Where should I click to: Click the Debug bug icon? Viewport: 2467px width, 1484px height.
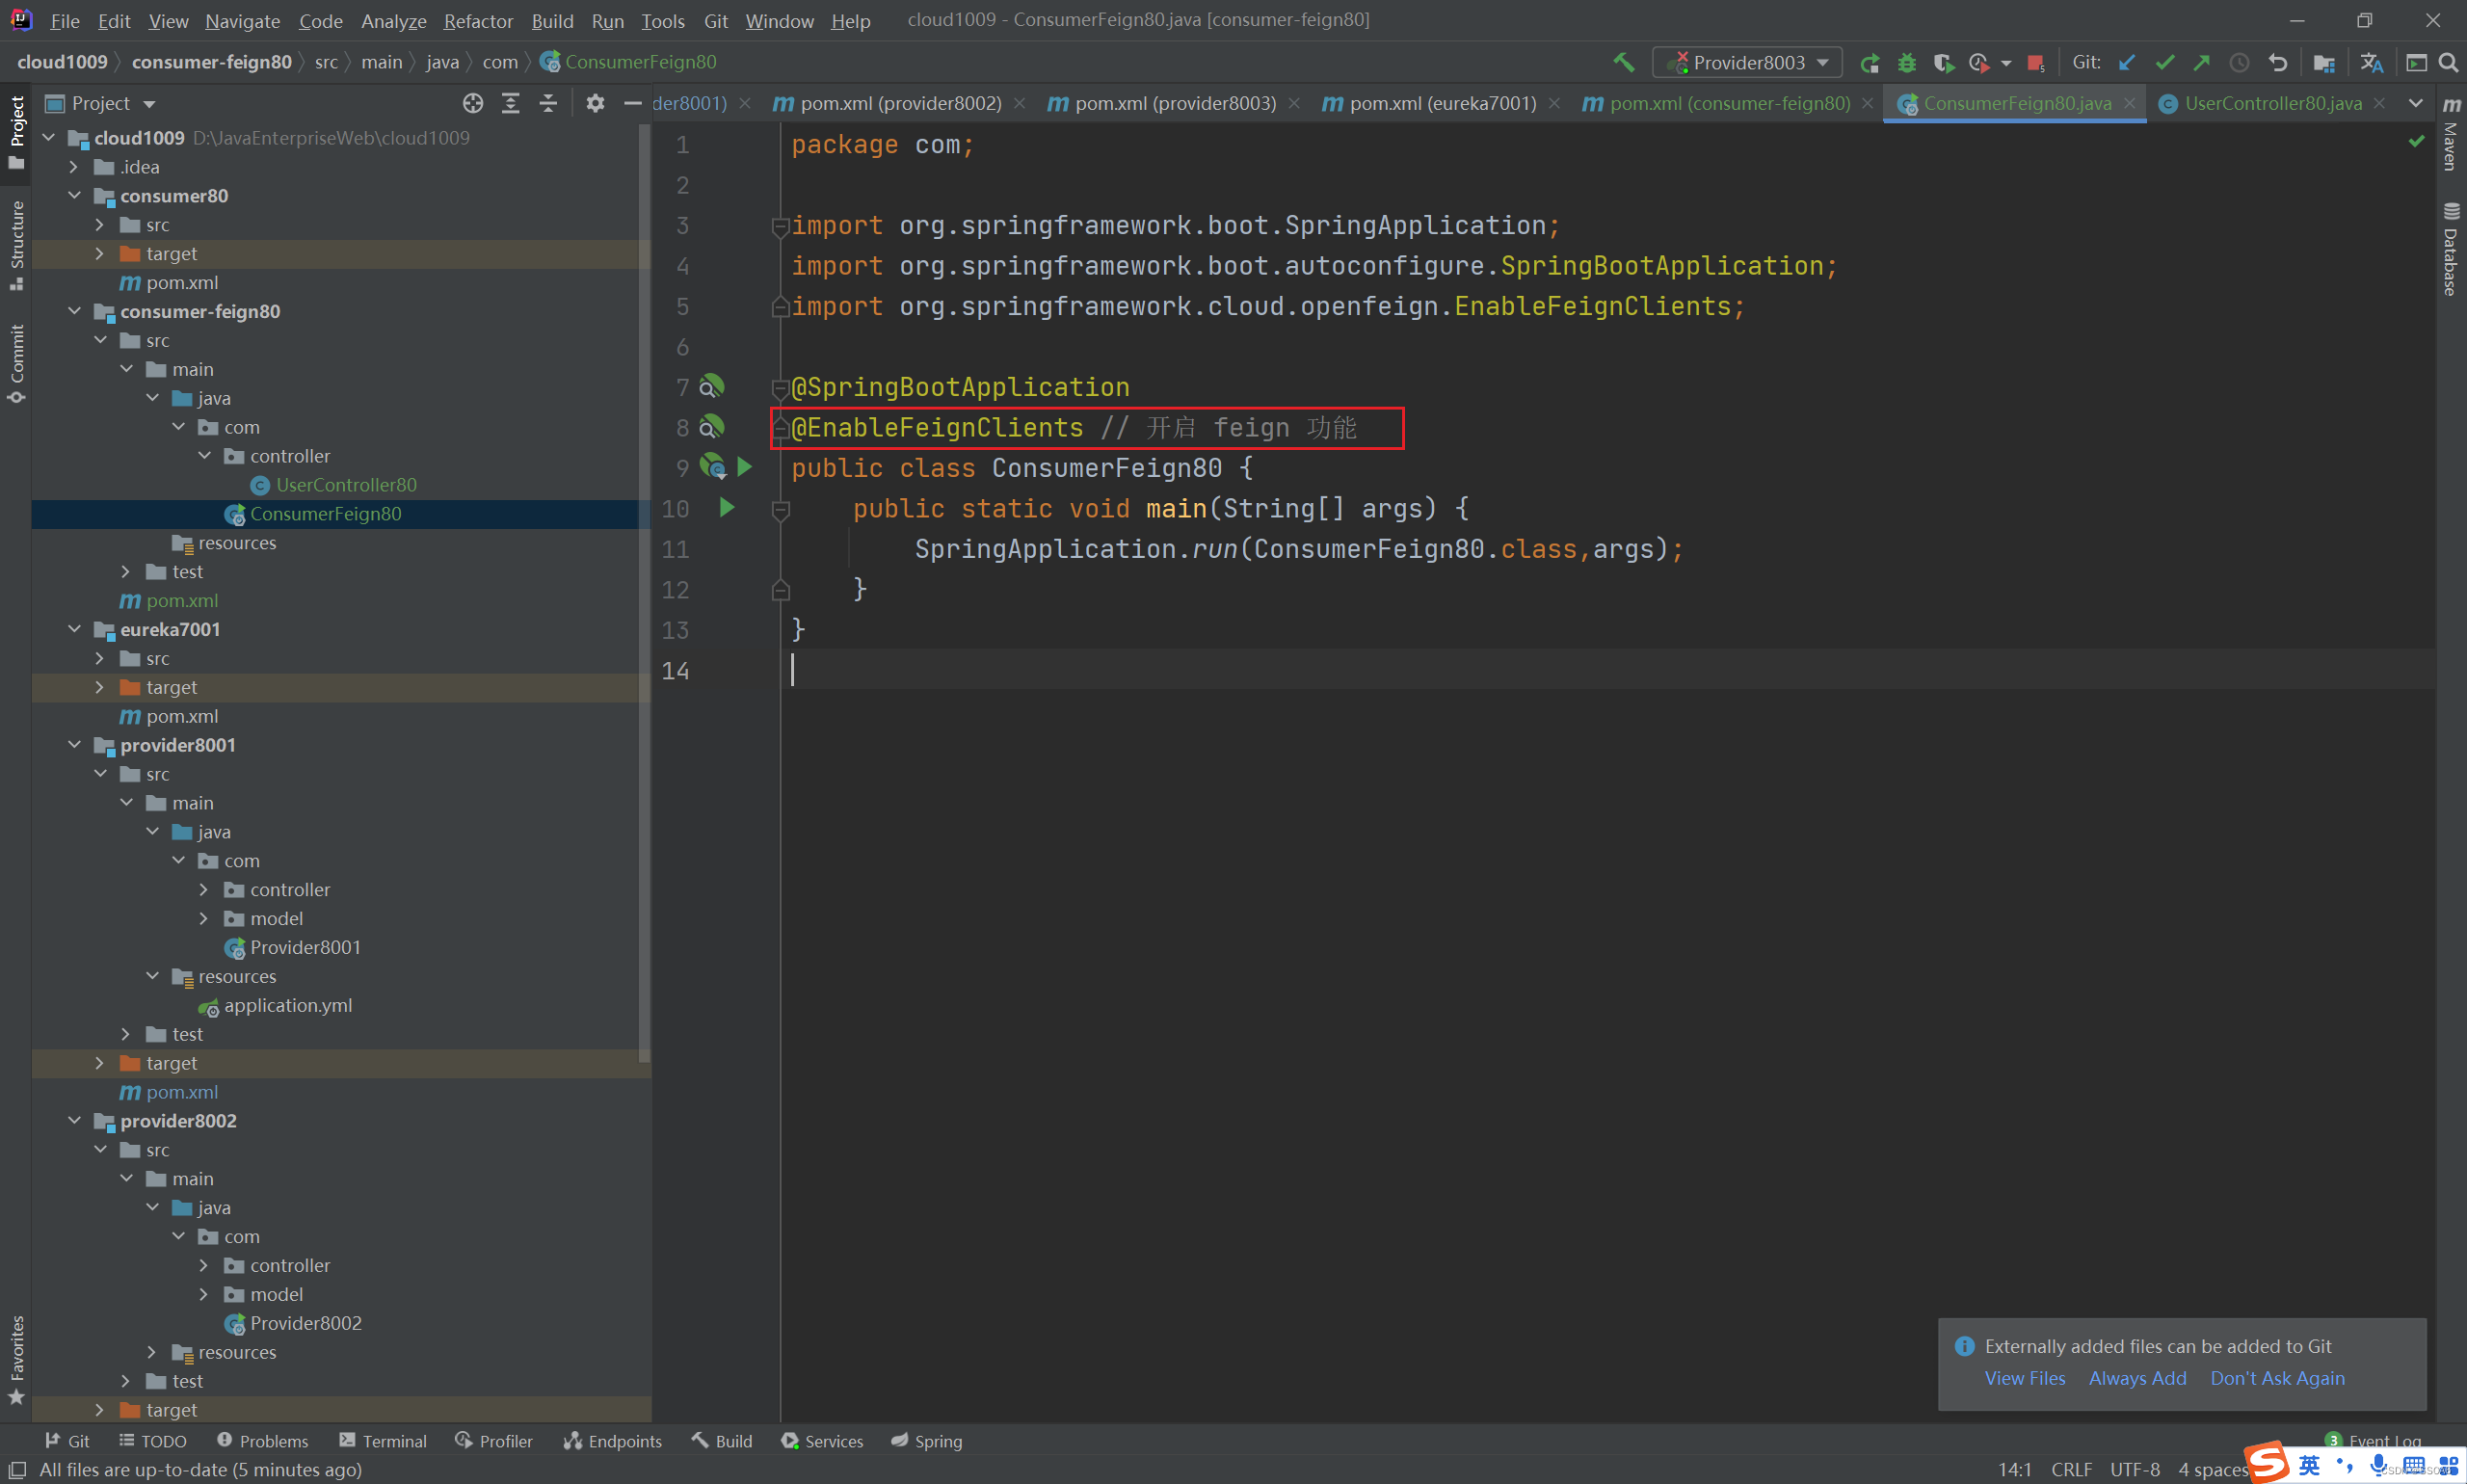pos(1906,62)
